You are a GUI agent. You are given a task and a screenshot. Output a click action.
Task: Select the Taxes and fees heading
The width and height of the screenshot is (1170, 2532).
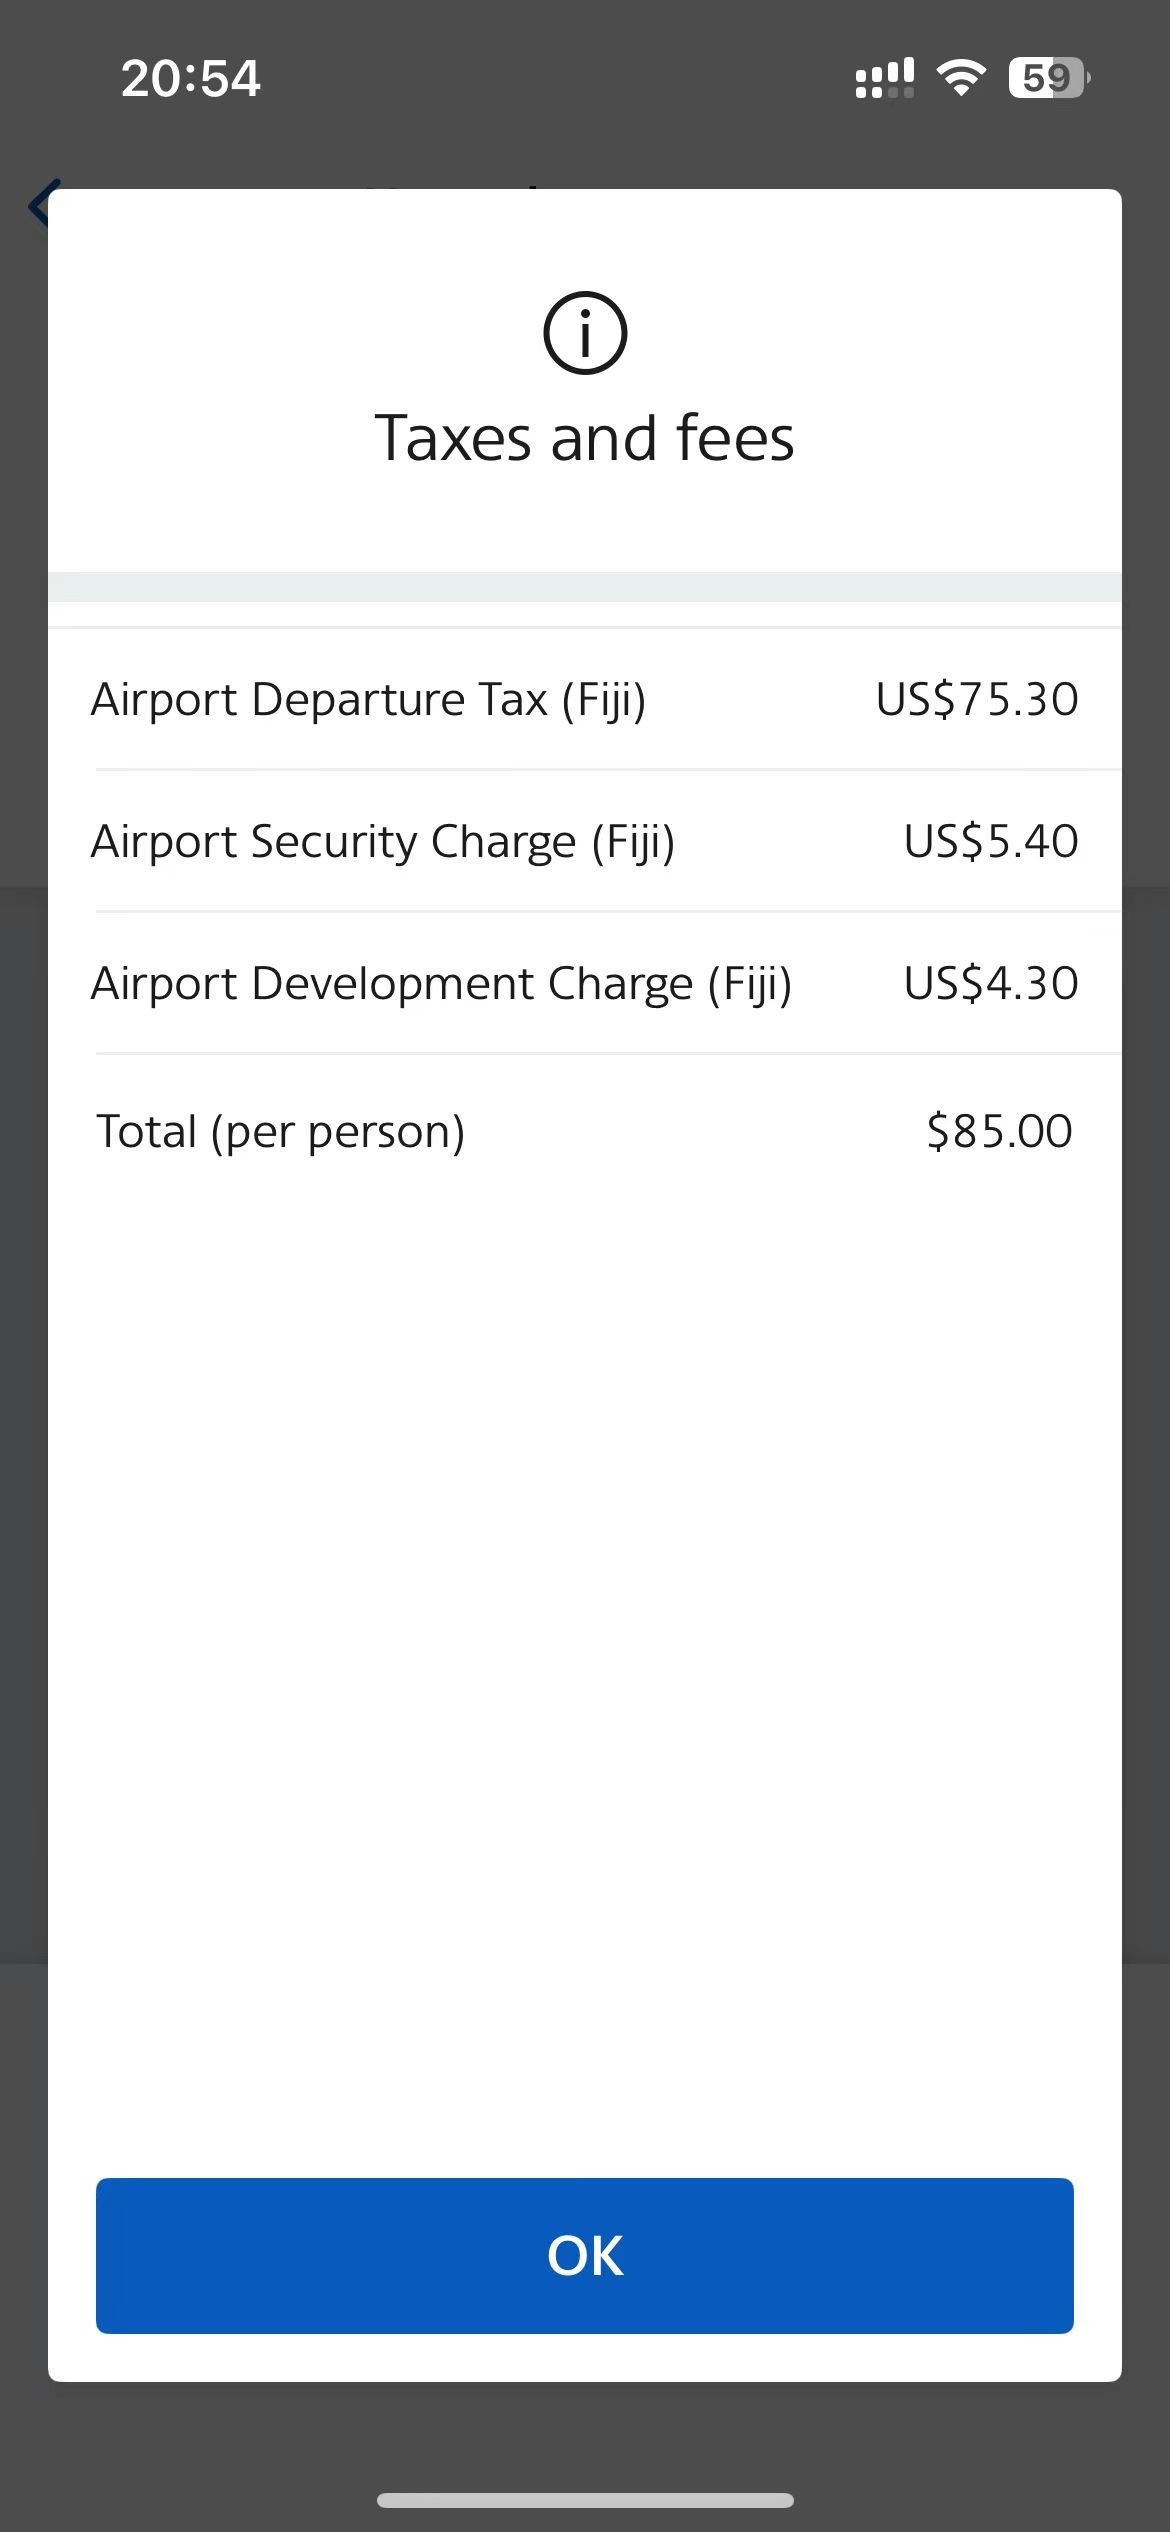(585, 438)
